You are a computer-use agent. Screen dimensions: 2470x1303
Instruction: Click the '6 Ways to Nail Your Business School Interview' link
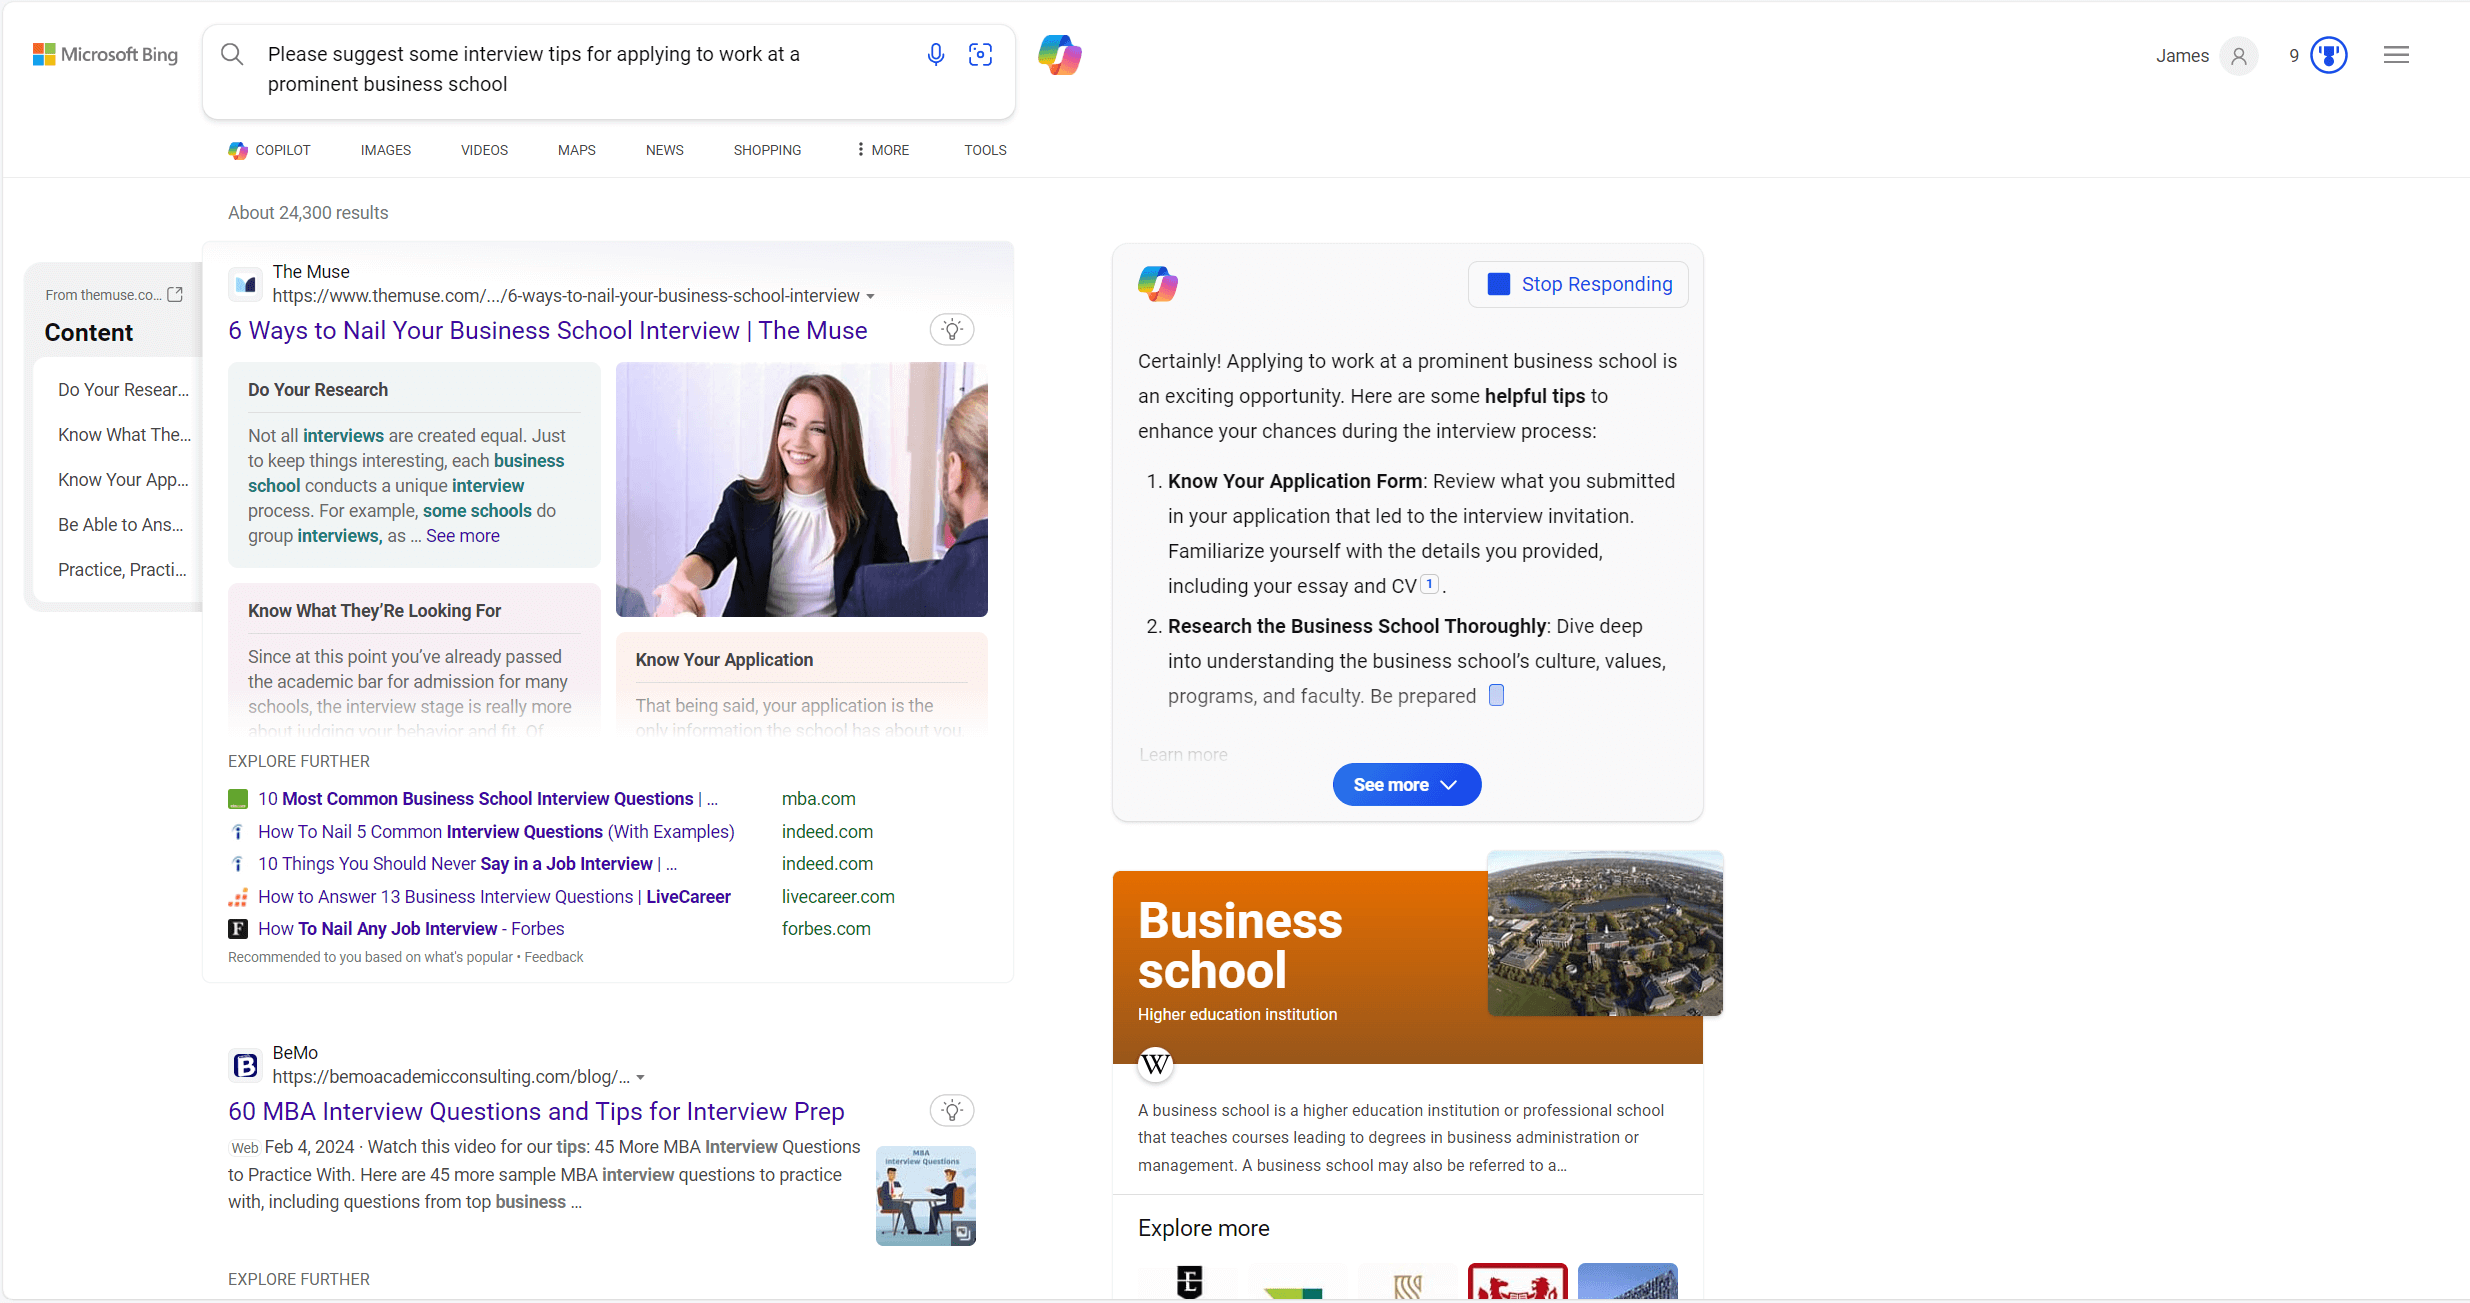tap(547, 330)
